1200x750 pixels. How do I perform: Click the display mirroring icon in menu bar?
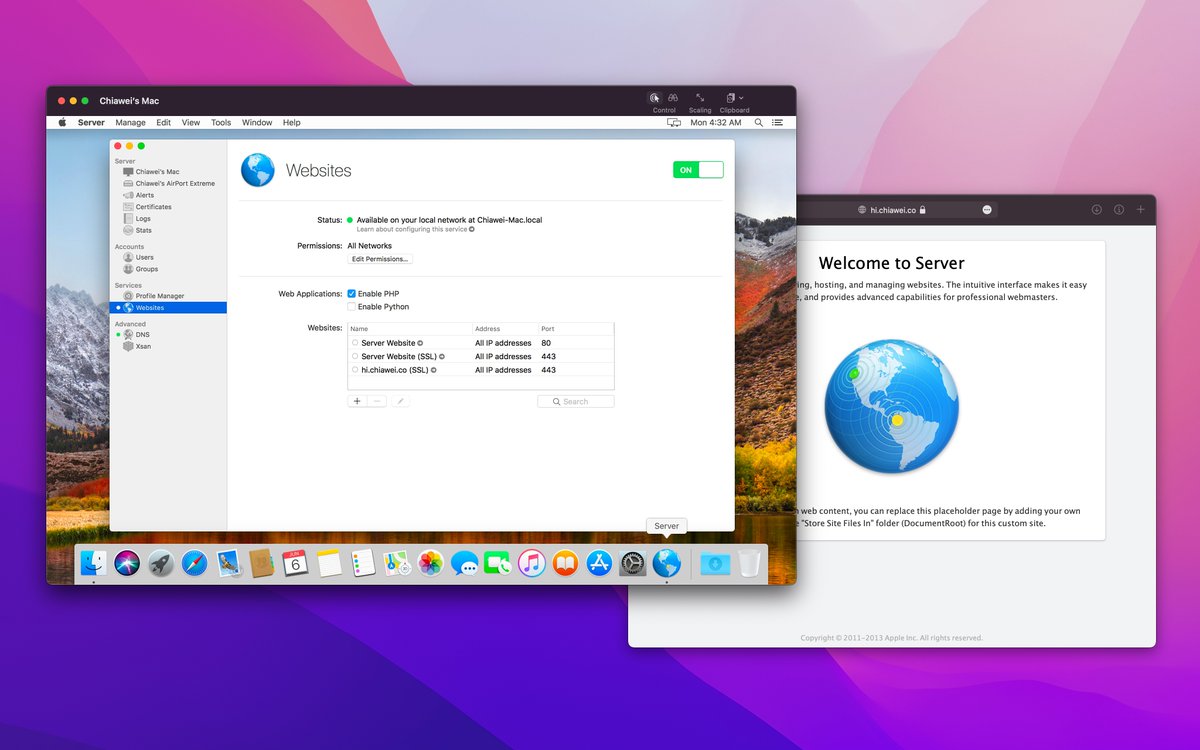click(674, 122)
